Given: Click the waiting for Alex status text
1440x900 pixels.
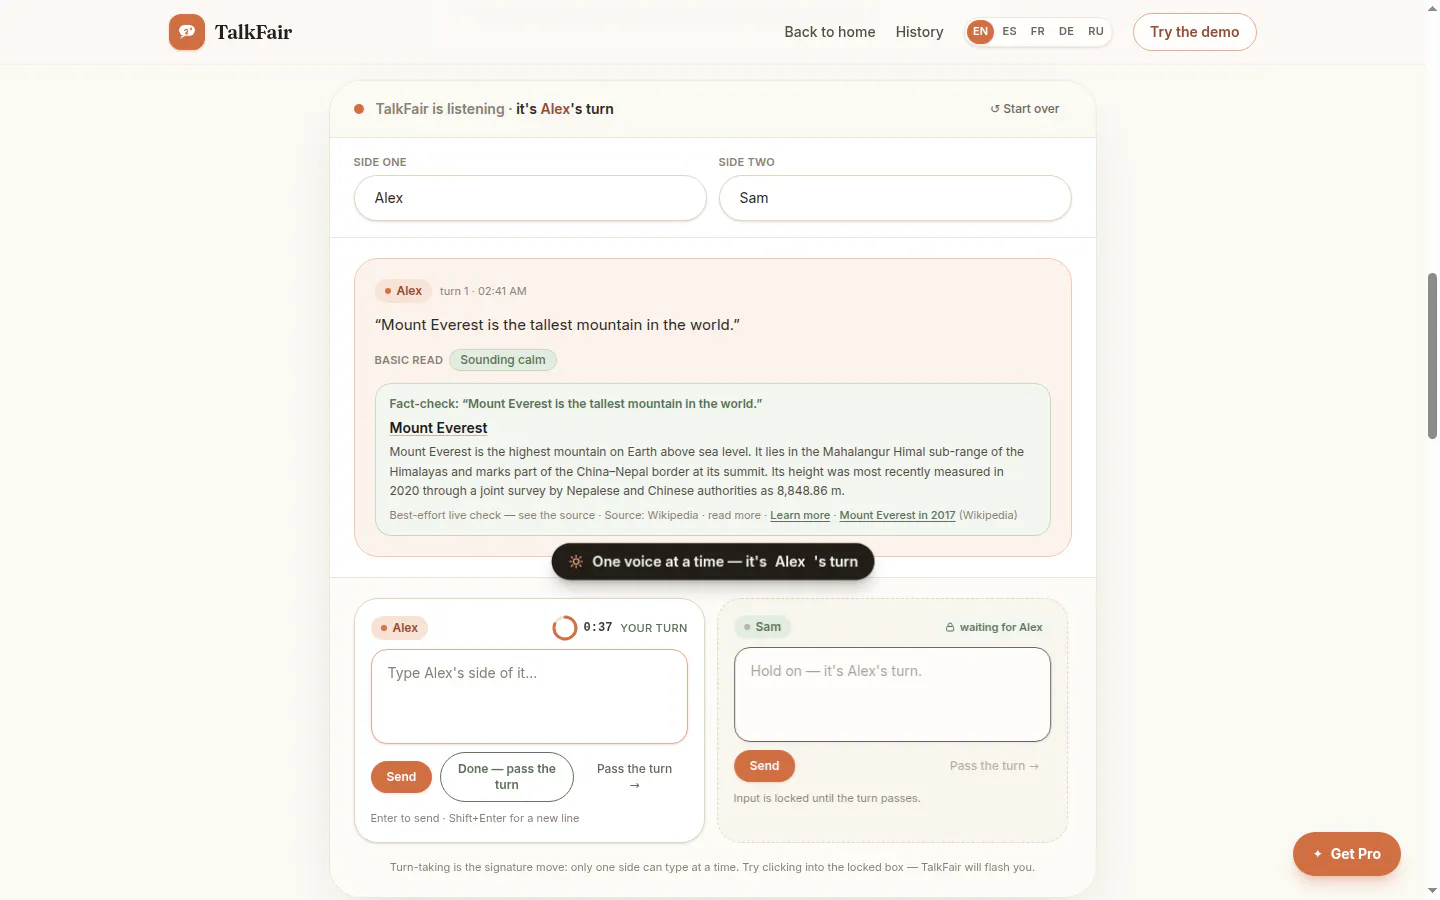Looking at the screenshot, I should (1001, 628).
